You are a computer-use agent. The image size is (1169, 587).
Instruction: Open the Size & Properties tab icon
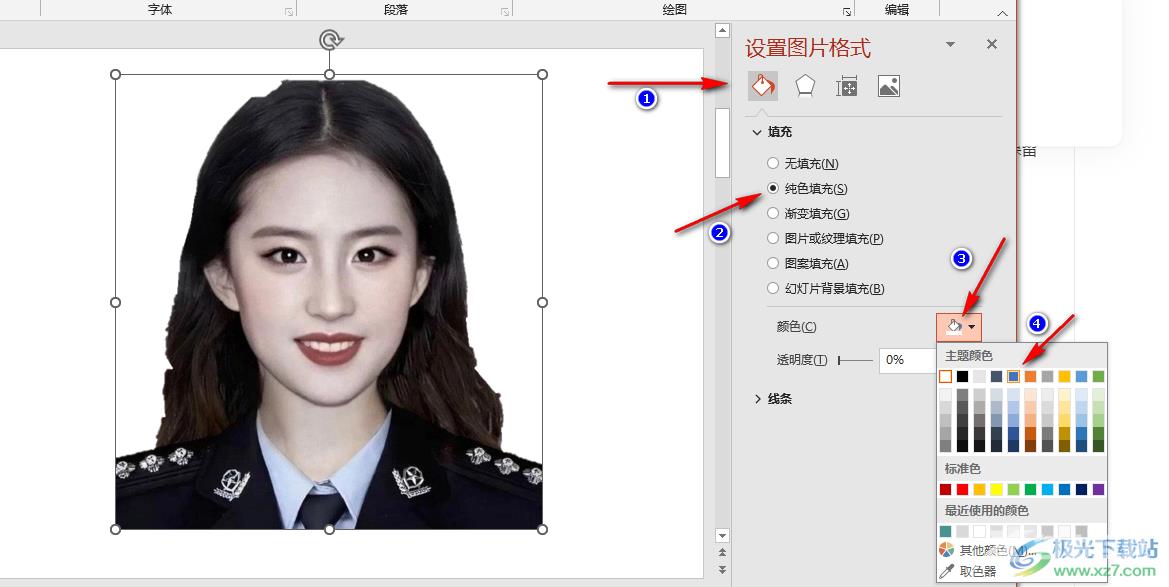847,87
